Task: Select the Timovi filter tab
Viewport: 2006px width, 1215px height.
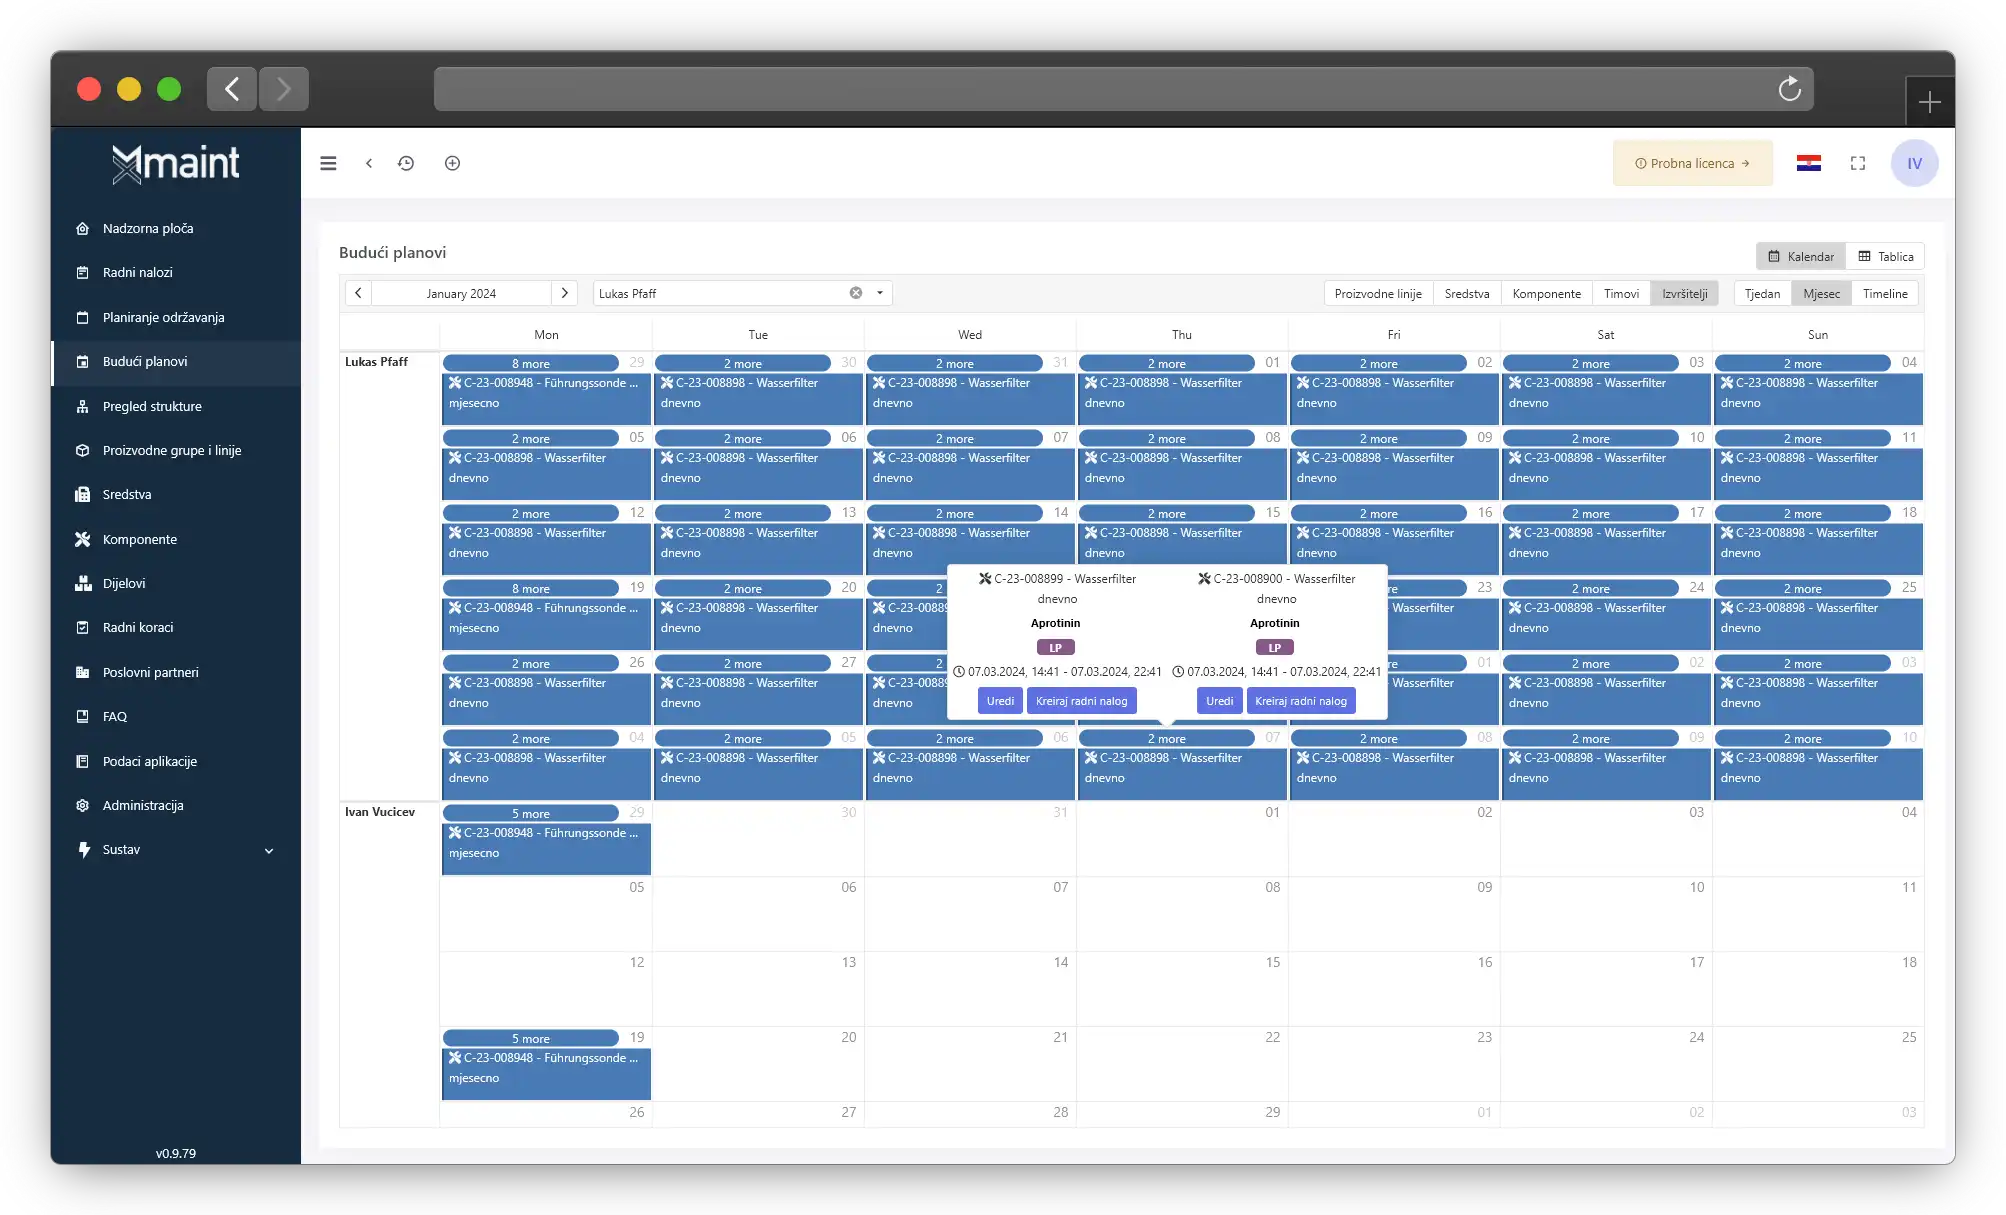Action: click(1621, 293)
